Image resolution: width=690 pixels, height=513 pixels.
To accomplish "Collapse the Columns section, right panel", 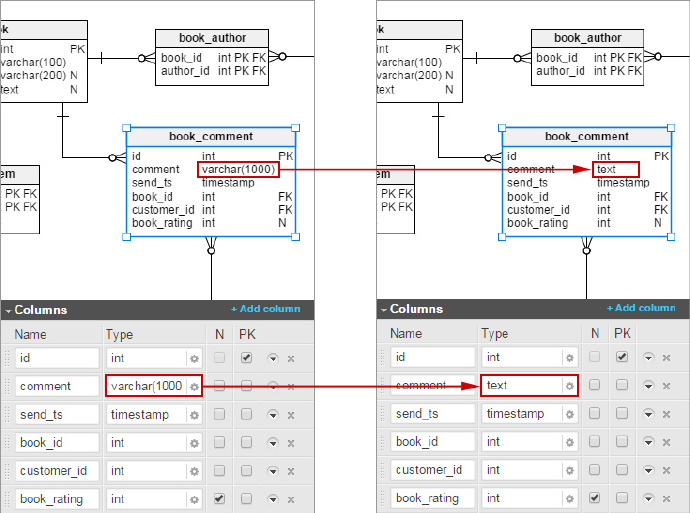I will pyautogui.click(x=384, y=310).
